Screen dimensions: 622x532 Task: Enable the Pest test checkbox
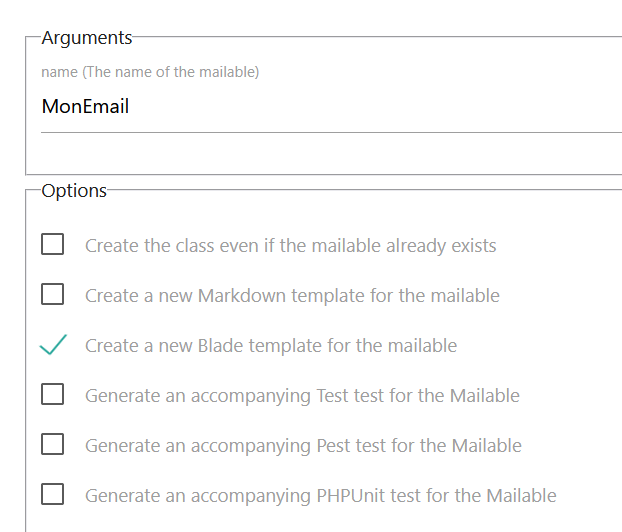tap(53, 445)
